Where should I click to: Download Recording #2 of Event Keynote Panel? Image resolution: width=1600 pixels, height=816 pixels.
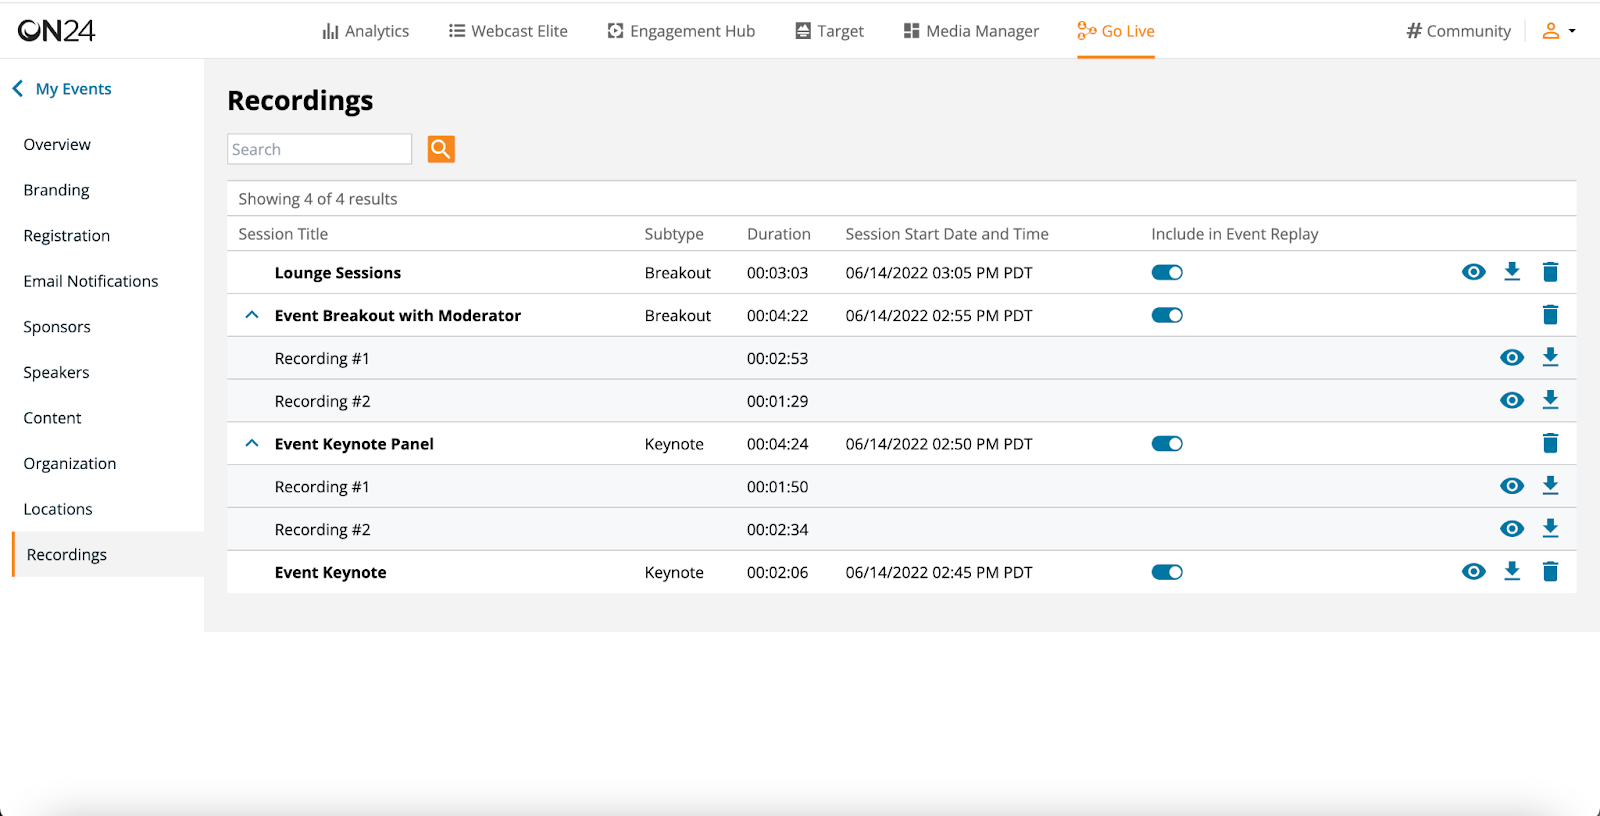coord(1550,528)
